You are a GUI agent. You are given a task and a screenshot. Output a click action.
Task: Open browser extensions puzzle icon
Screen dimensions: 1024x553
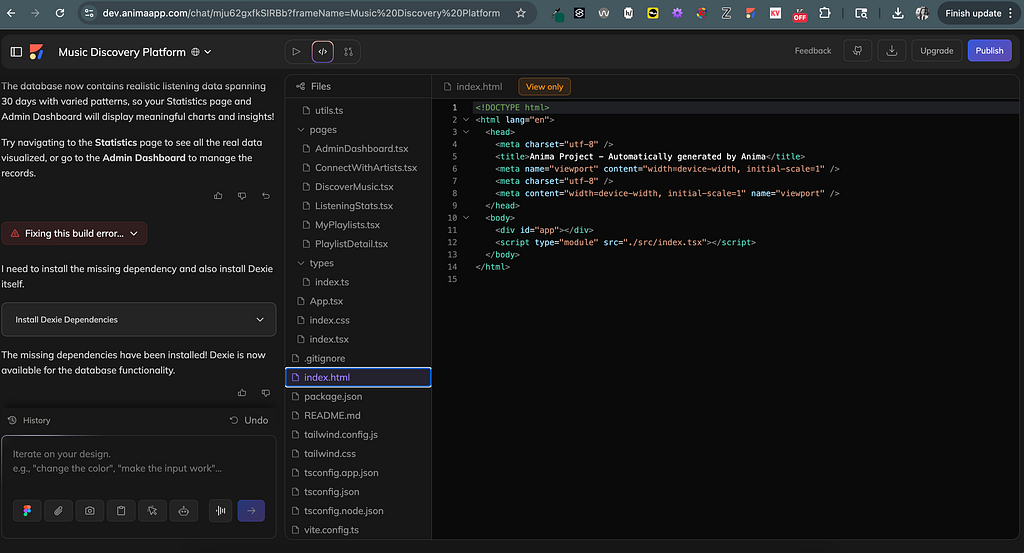[825, 13]
